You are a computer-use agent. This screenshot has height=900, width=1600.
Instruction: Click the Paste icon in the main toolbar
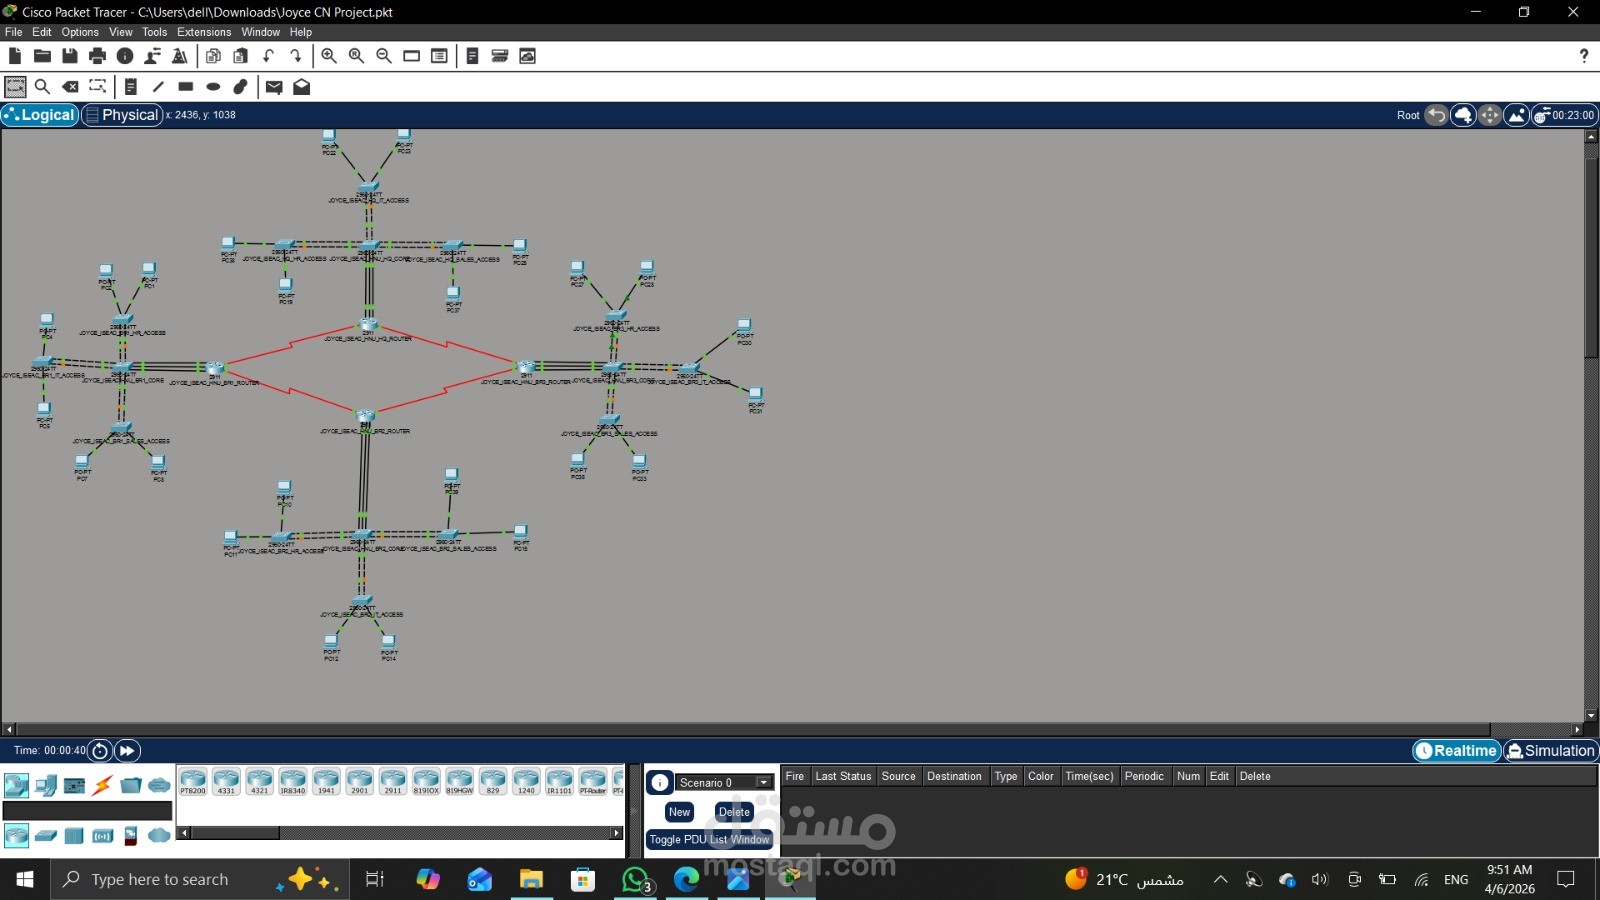click(241, 56)
